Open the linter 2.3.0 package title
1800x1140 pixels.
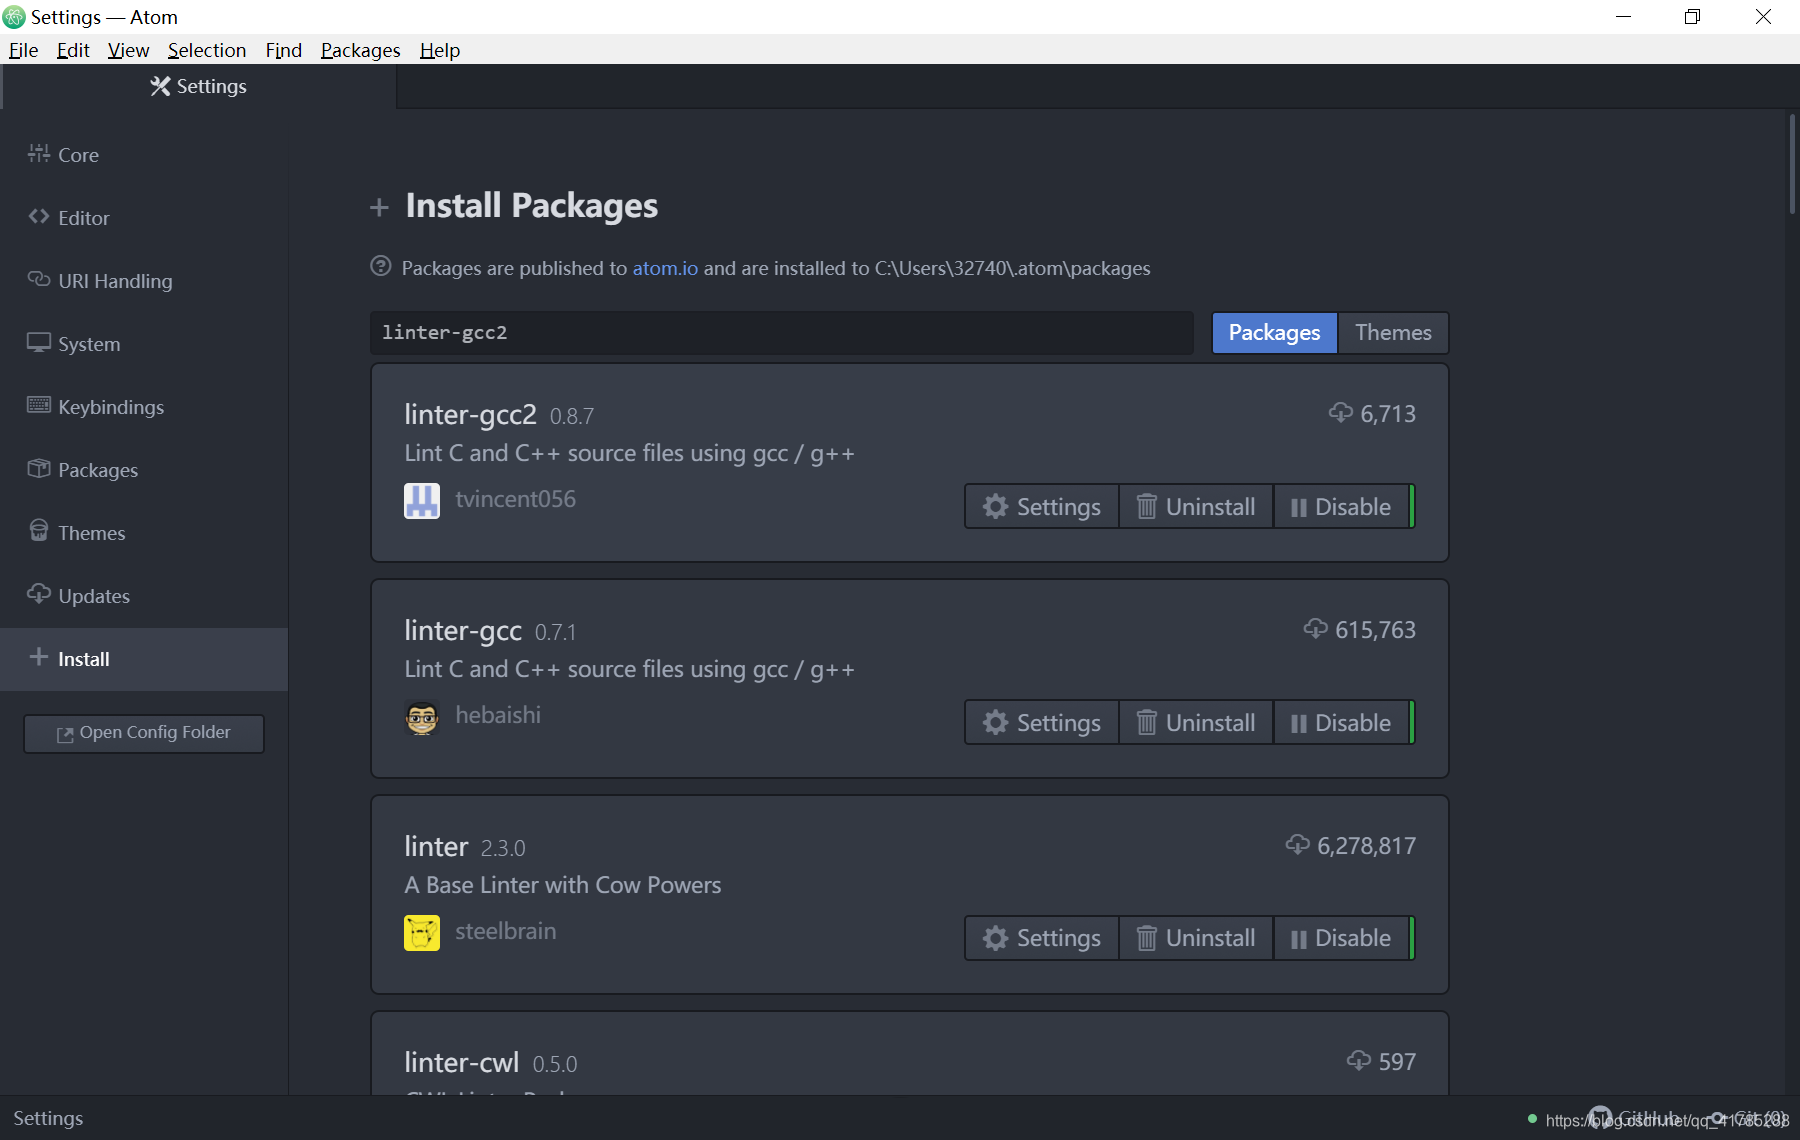tap(436, 846)
